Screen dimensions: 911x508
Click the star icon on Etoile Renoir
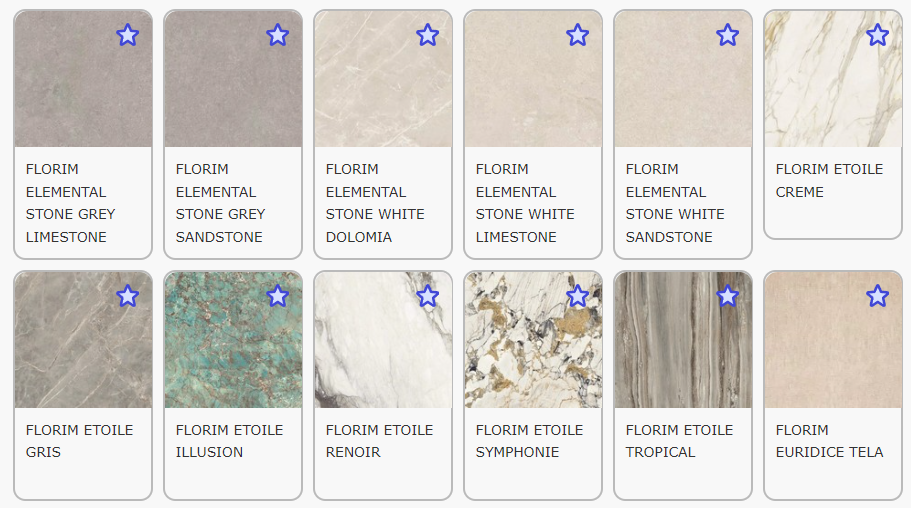pyautogui.click(x=427, y=296)
